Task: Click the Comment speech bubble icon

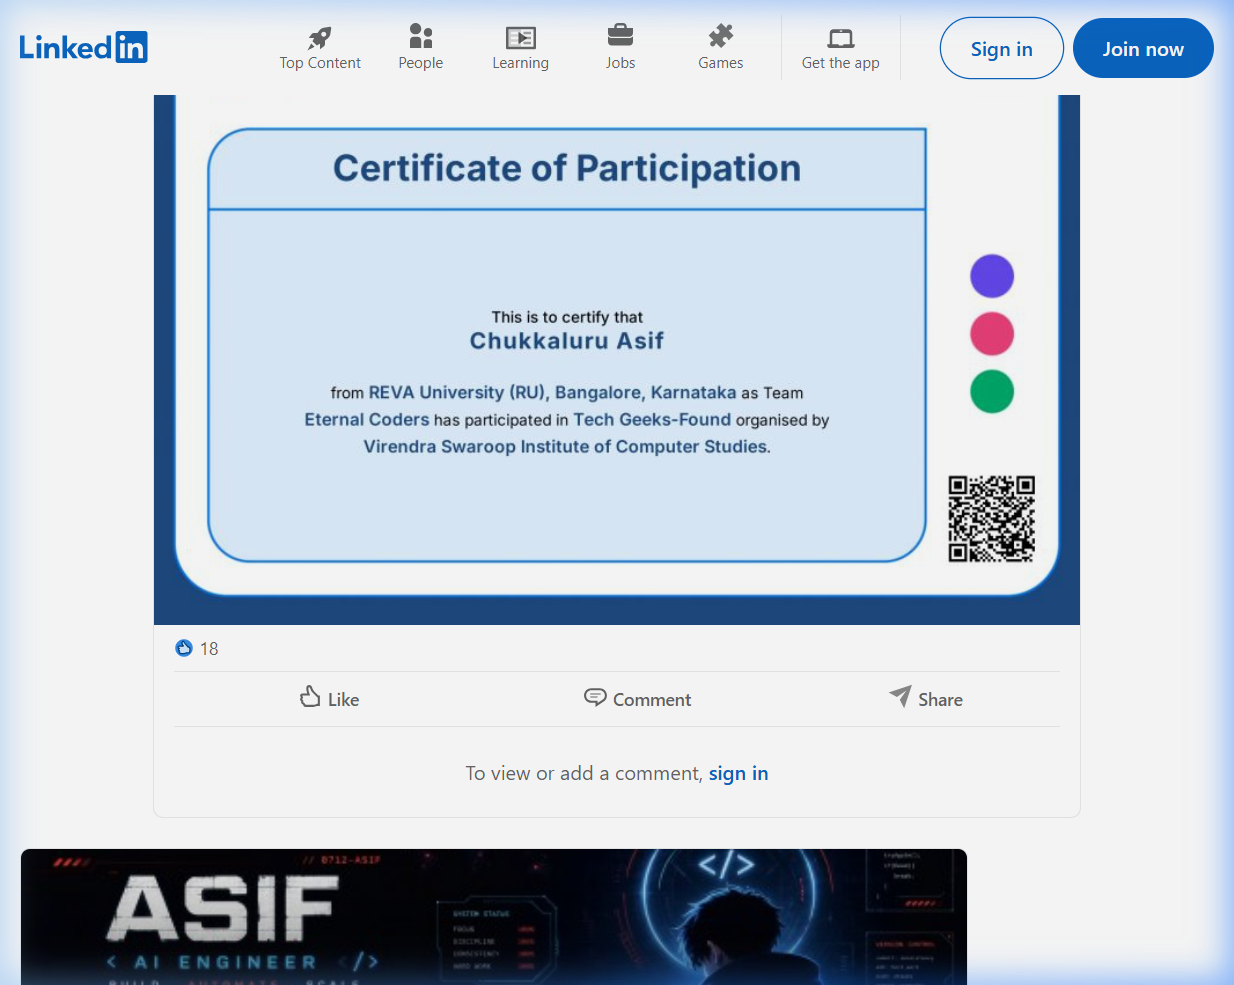Action: (x=595, y=697)
